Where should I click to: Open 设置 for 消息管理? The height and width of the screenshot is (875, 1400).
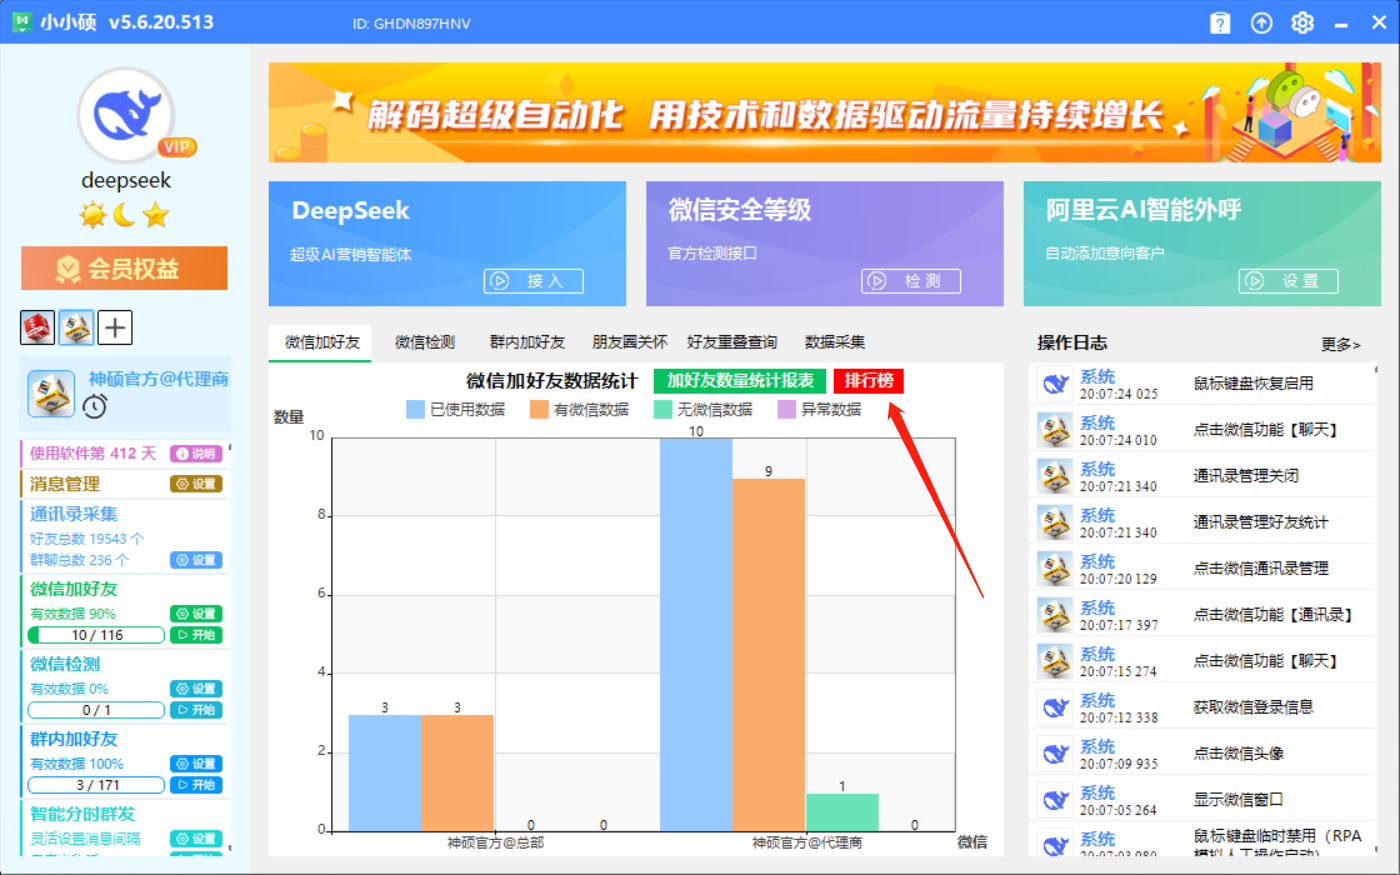(196, 484)
